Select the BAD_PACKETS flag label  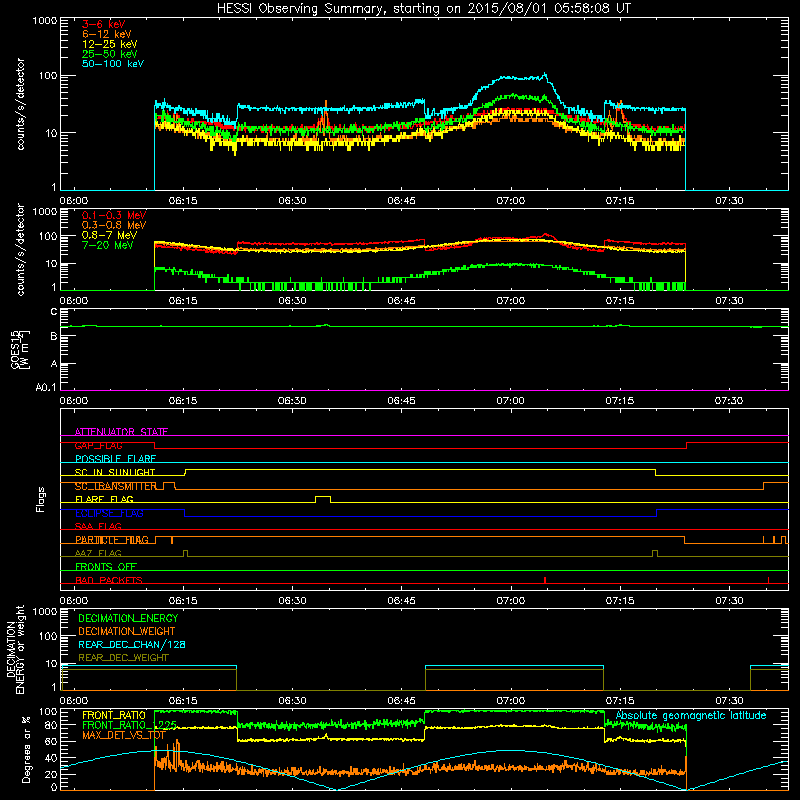tap(109, 580)
